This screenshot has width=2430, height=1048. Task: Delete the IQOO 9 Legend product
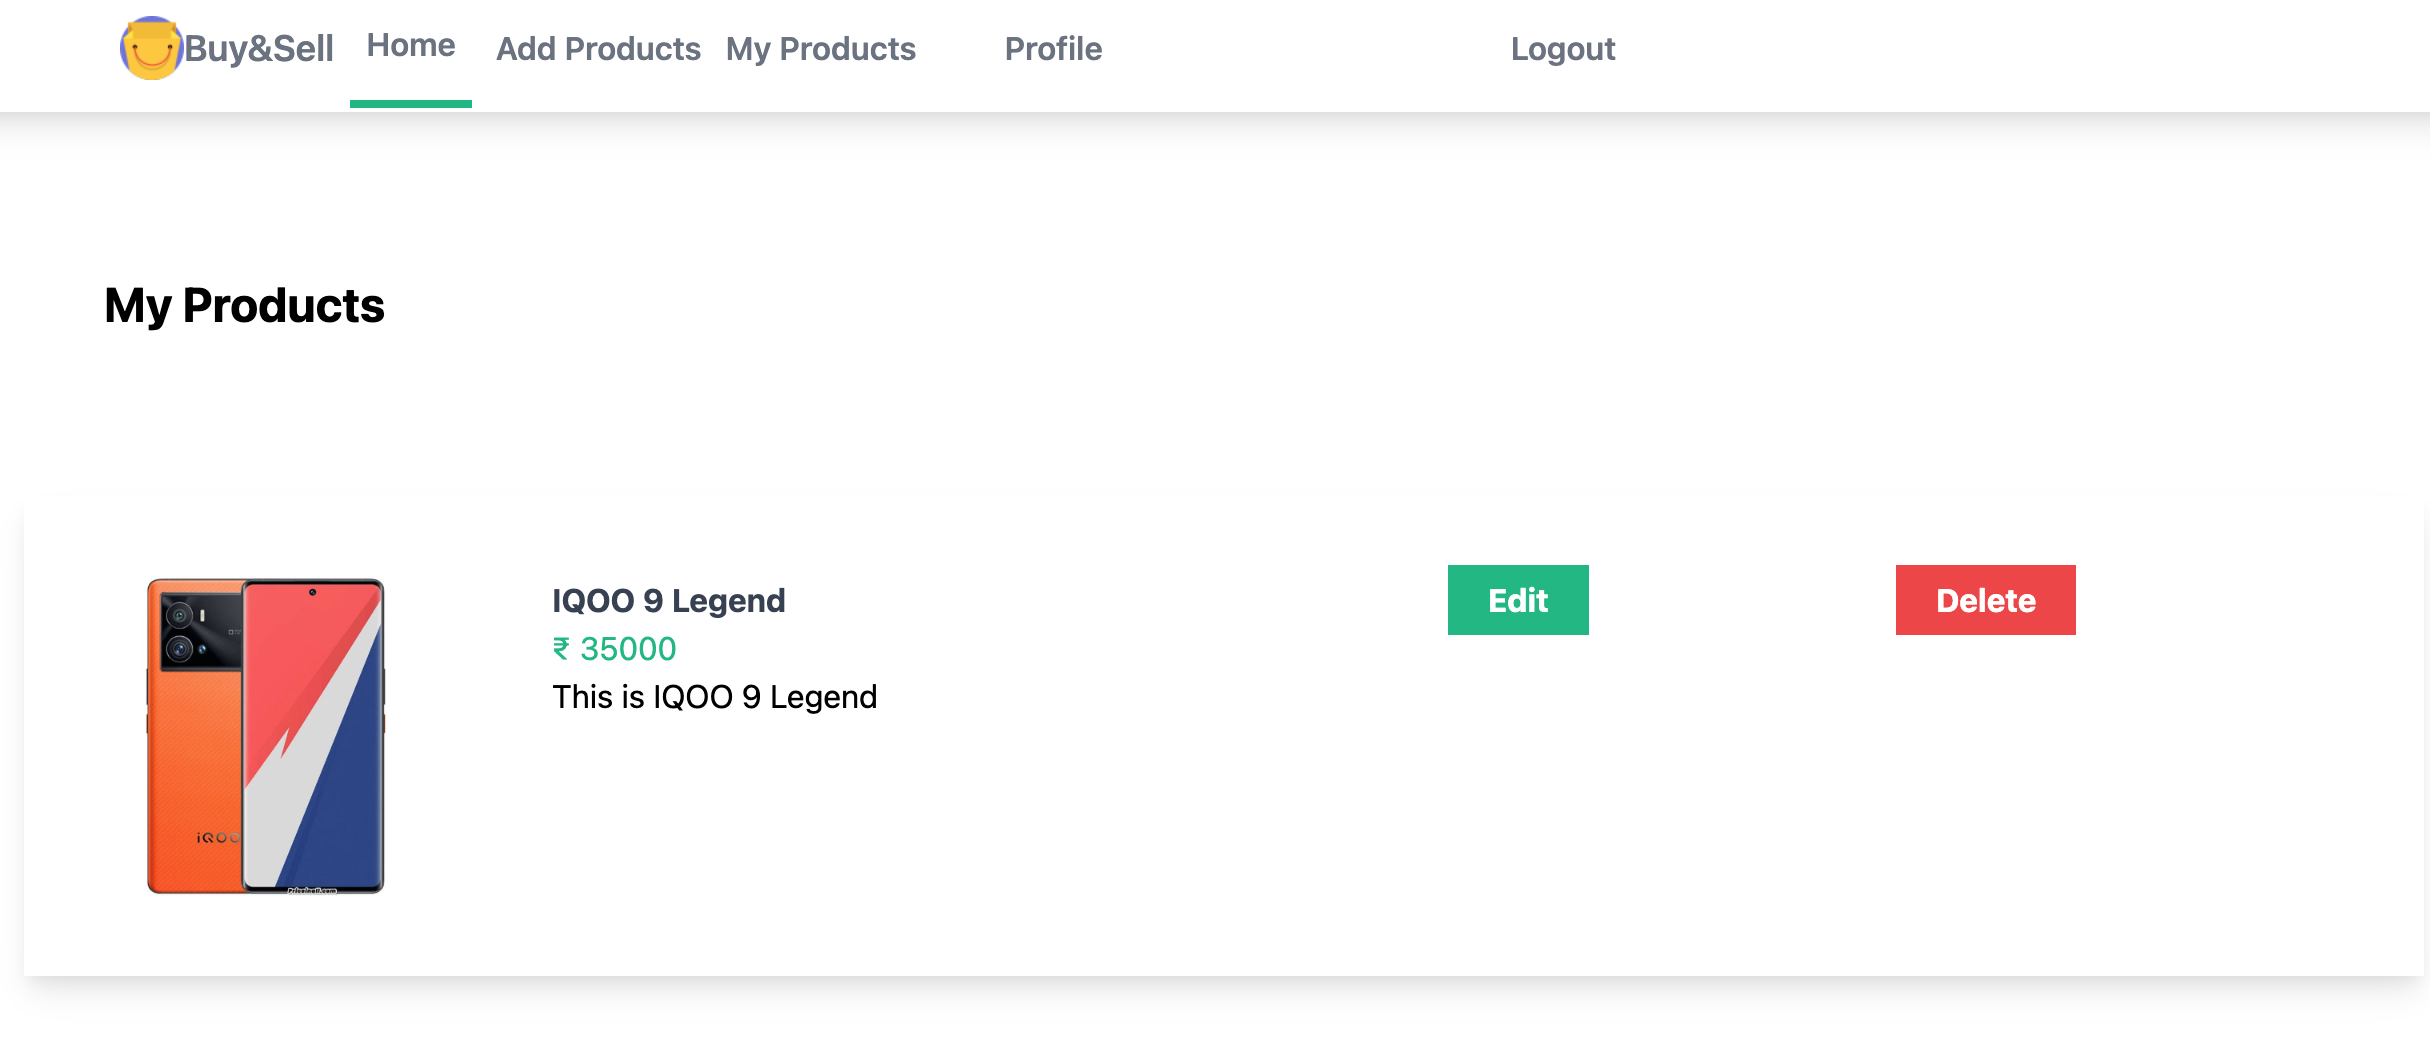(1984, 600)
